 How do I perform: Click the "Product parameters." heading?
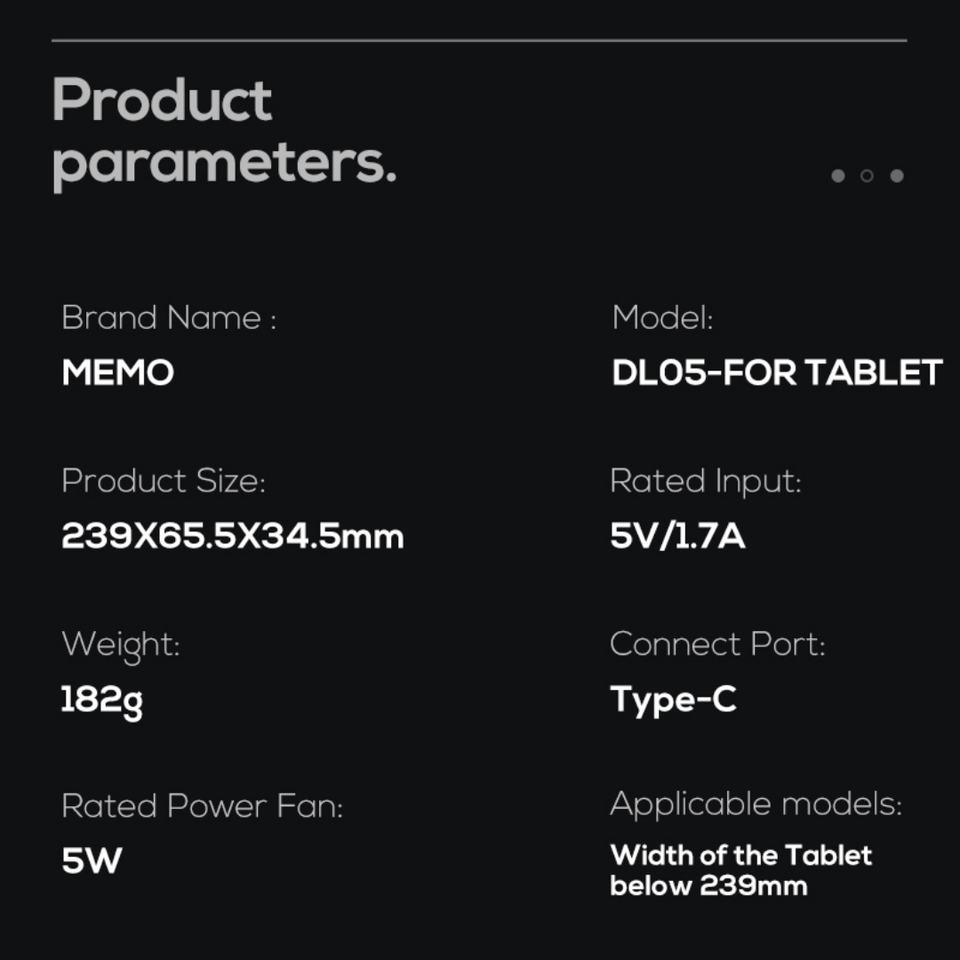[x=224, y=132]
